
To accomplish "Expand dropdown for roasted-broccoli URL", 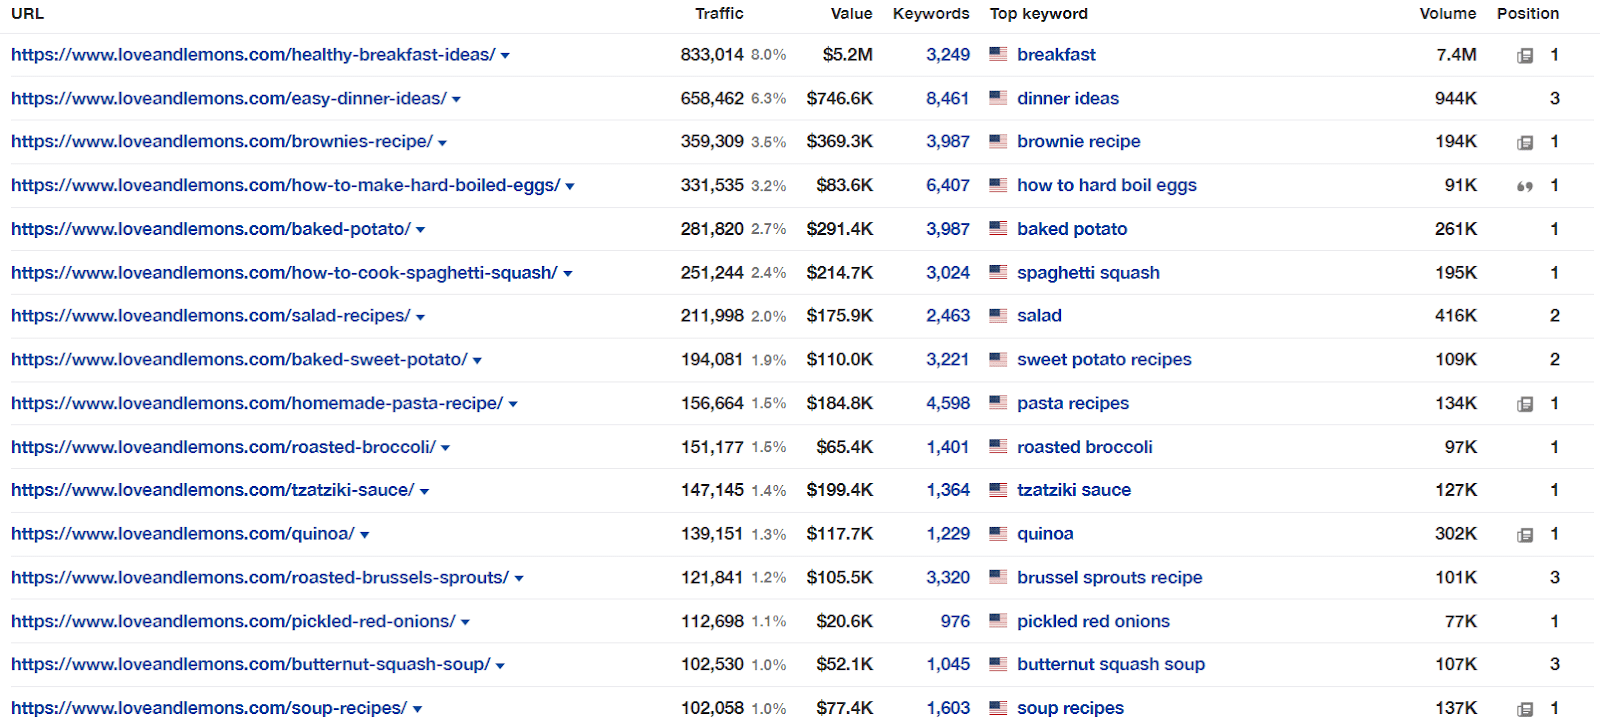I will tap(445, 448).
